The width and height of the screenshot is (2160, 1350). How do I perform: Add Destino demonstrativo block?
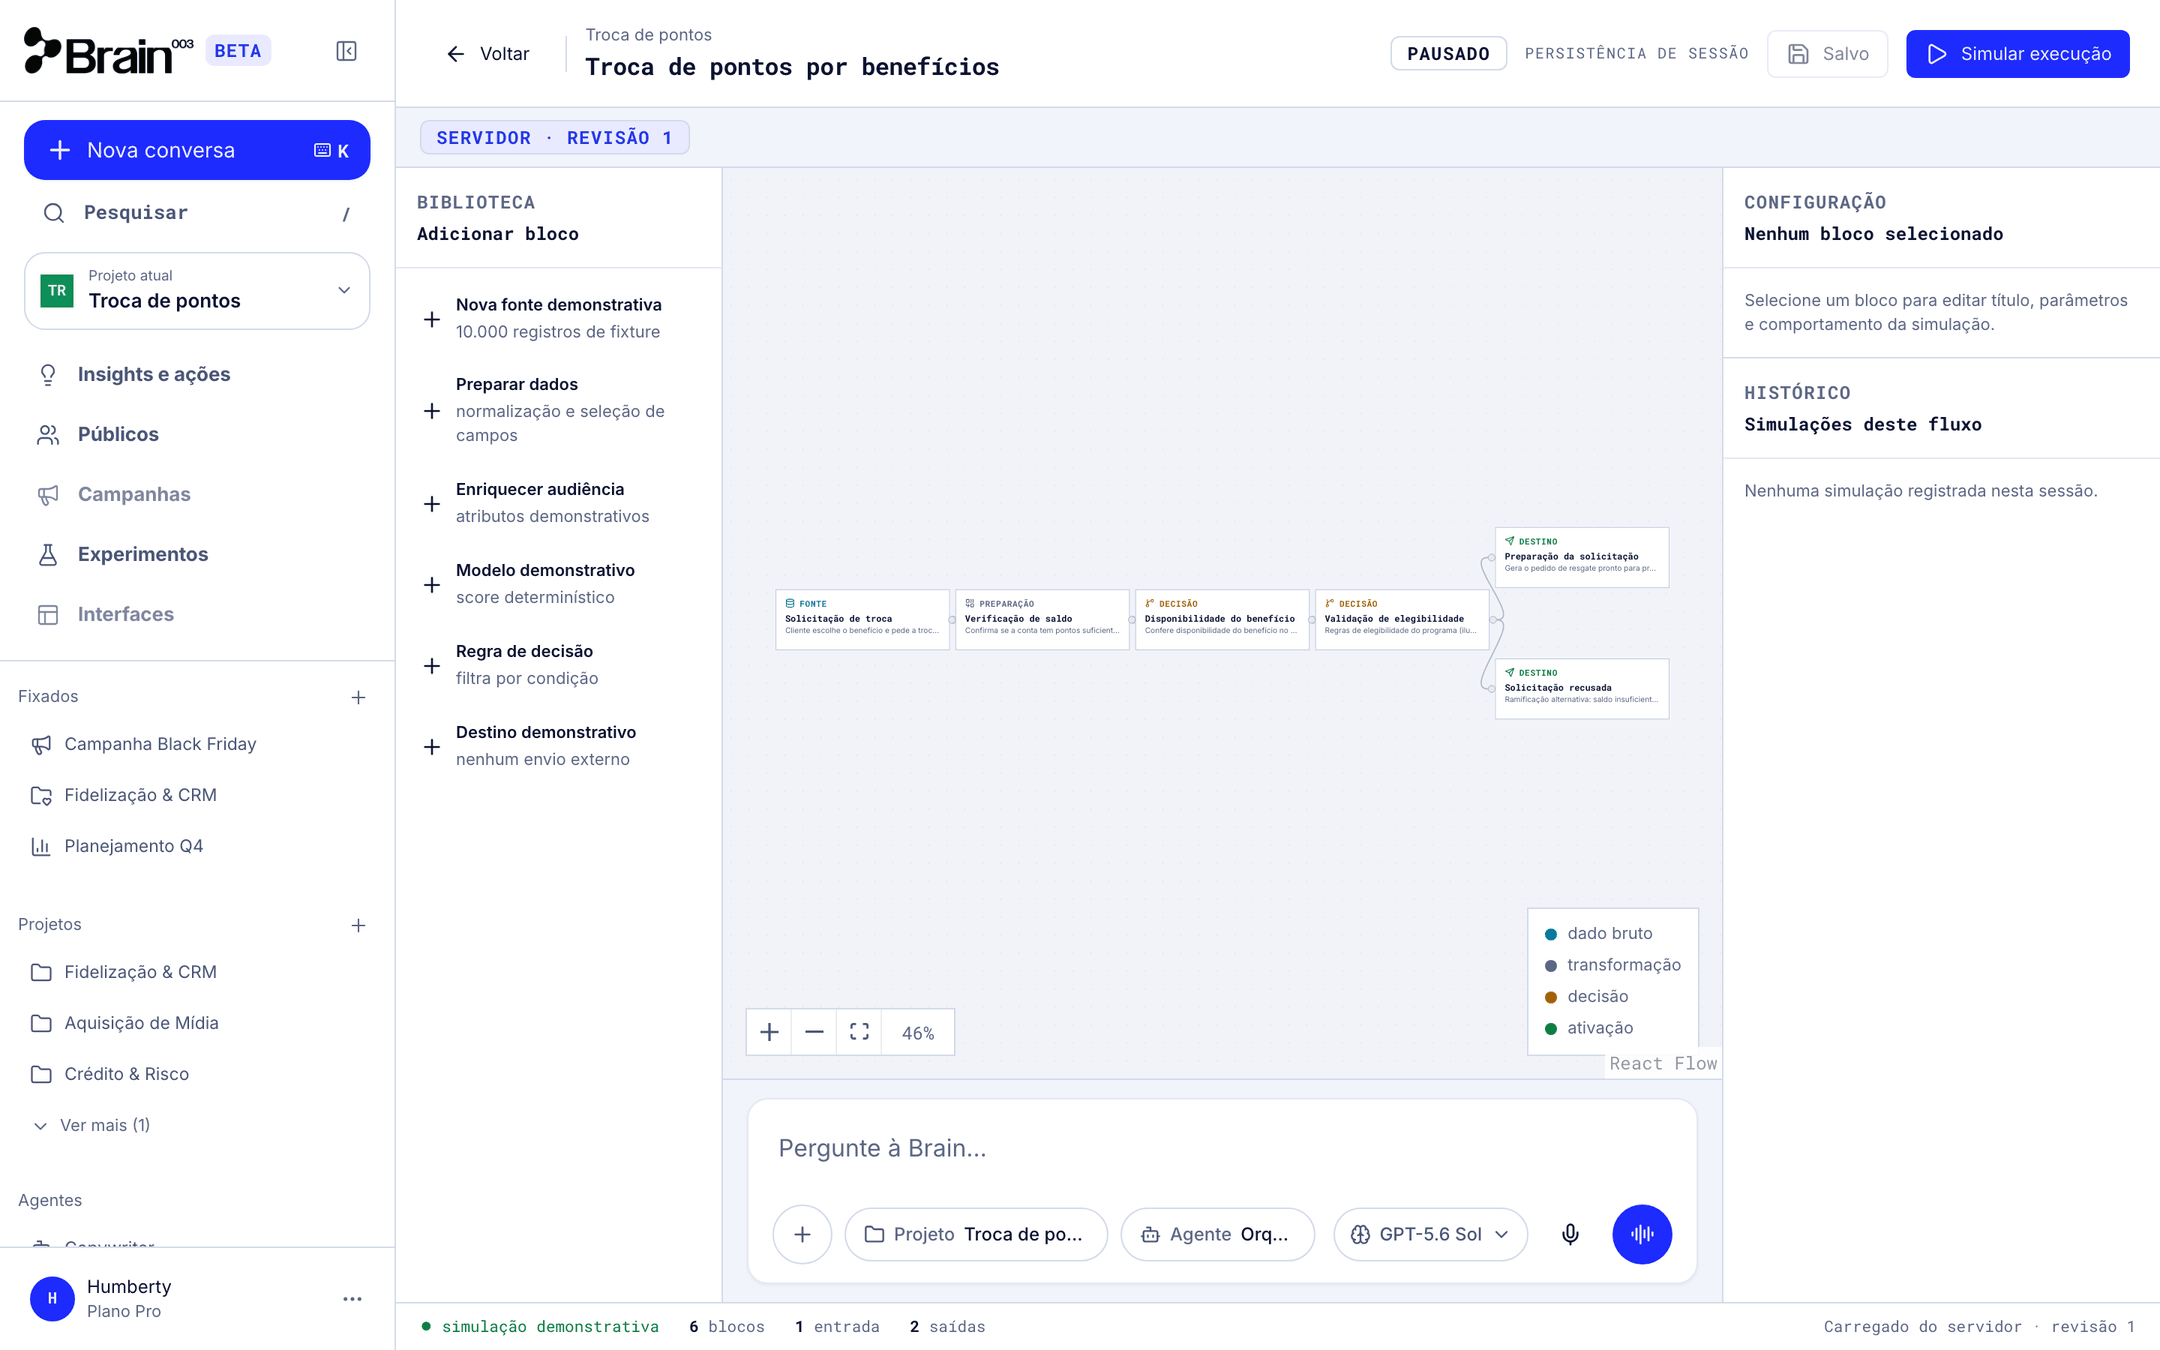tap(558, 746)
